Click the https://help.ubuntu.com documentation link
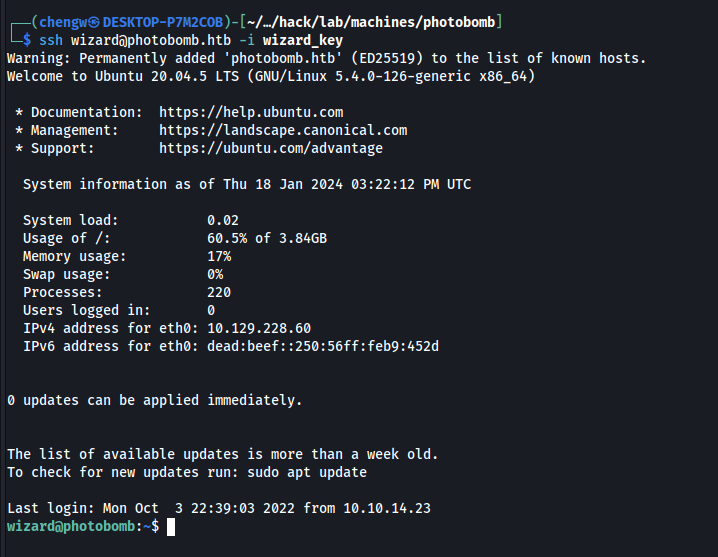The width and height of the screenshot is (718, 557). coord(251,112)
